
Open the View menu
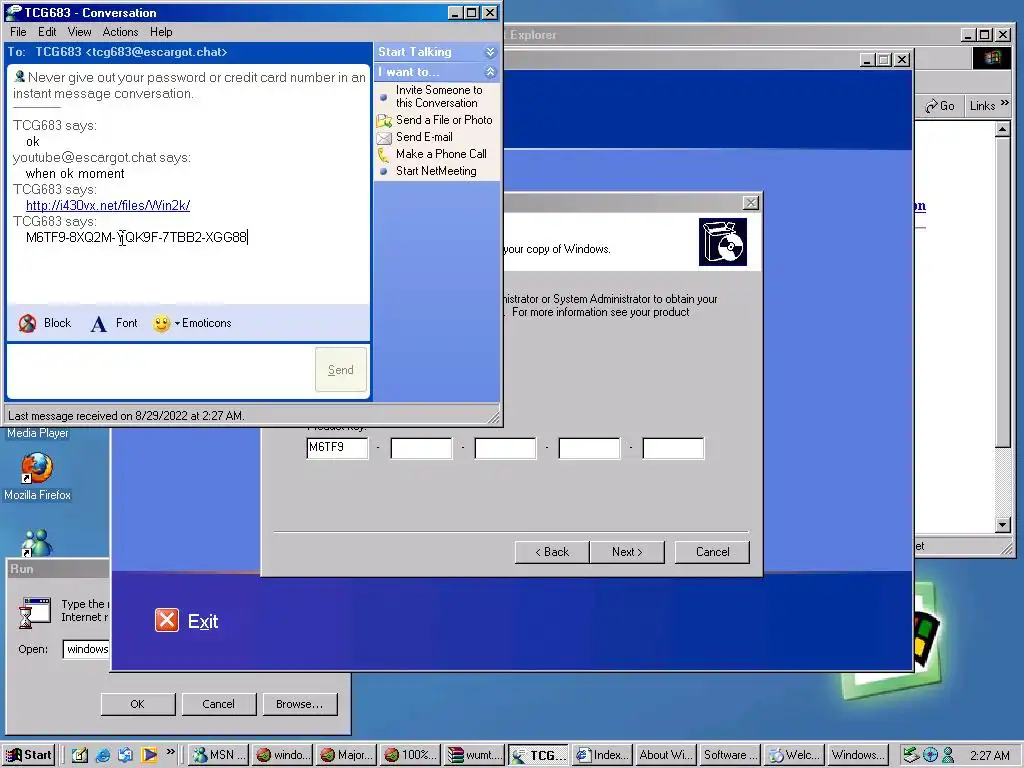coord(79,32)
